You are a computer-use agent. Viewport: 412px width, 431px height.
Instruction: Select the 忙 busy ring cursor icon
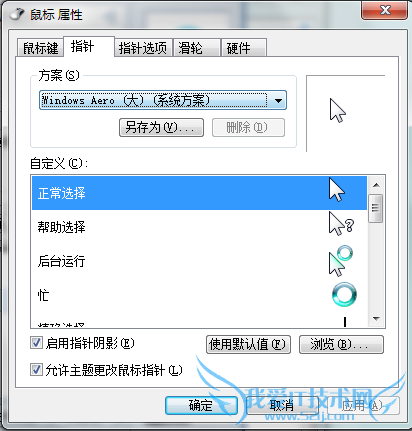[344, 295]
